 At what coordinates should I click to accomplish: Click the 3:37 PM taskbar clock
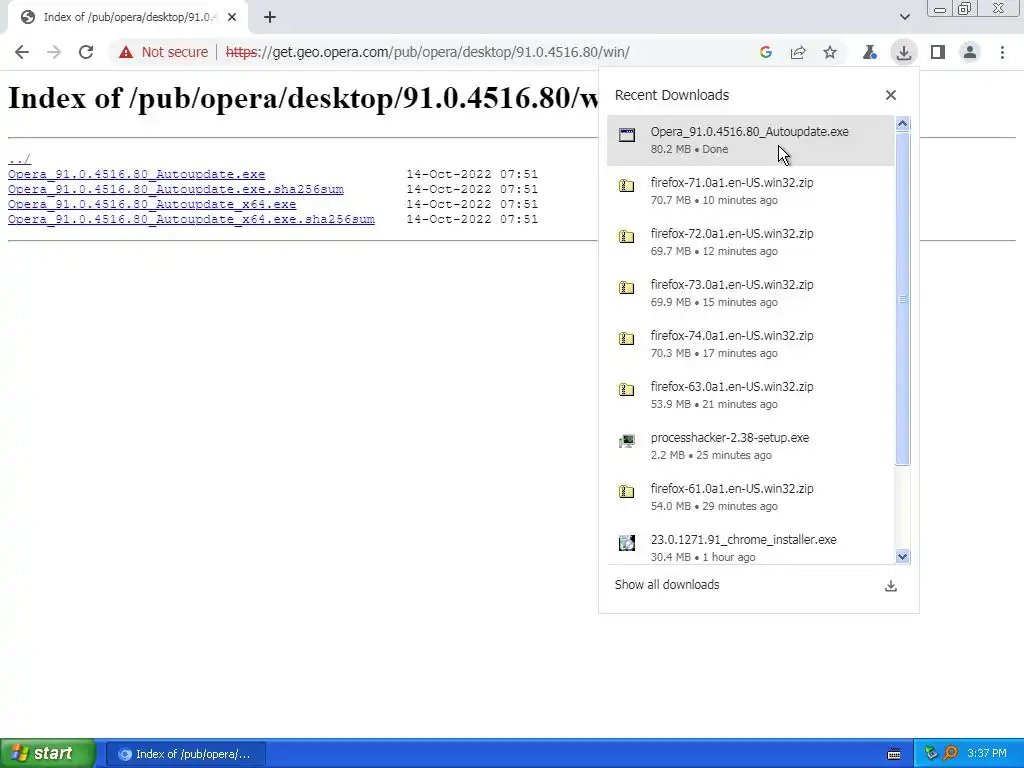pyautogui.click(x=987, y=754)
